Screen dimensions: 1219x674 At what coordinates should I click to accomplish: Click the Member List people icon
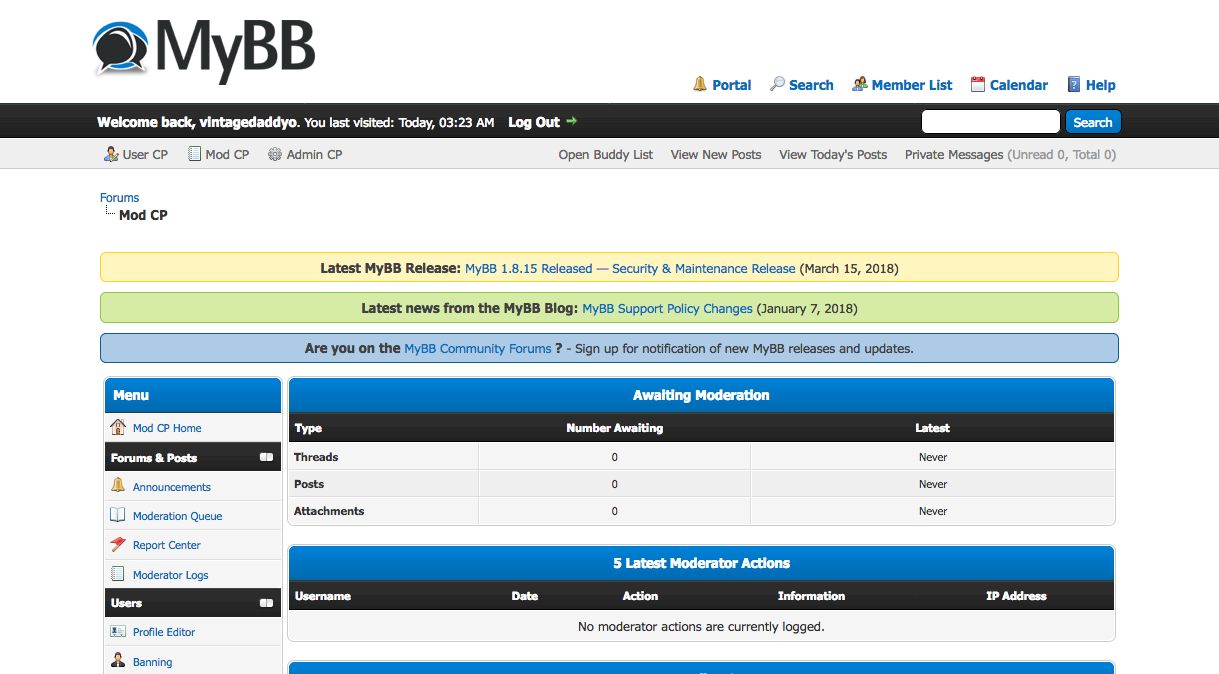(x=859, y=84)
